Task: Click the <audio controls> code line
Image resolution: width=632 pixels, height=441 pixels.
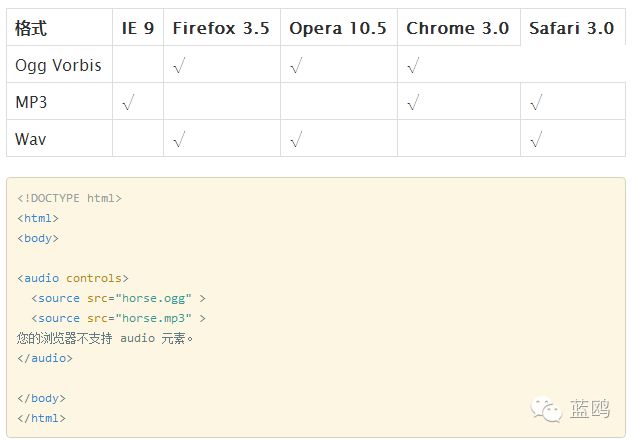Action: click(73, 278)
